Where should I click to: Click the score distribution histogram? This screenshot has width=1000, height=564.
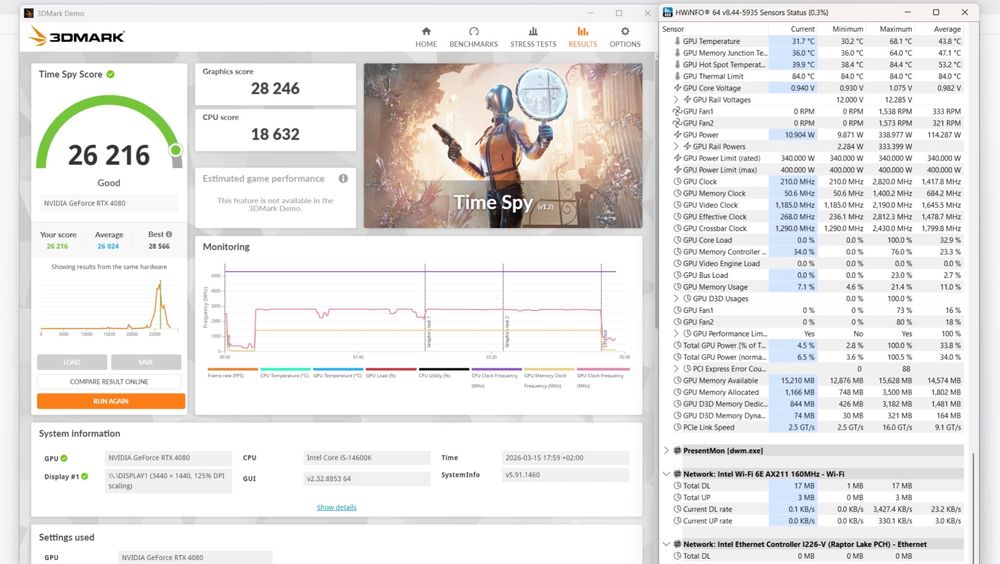tap(108, 306)
